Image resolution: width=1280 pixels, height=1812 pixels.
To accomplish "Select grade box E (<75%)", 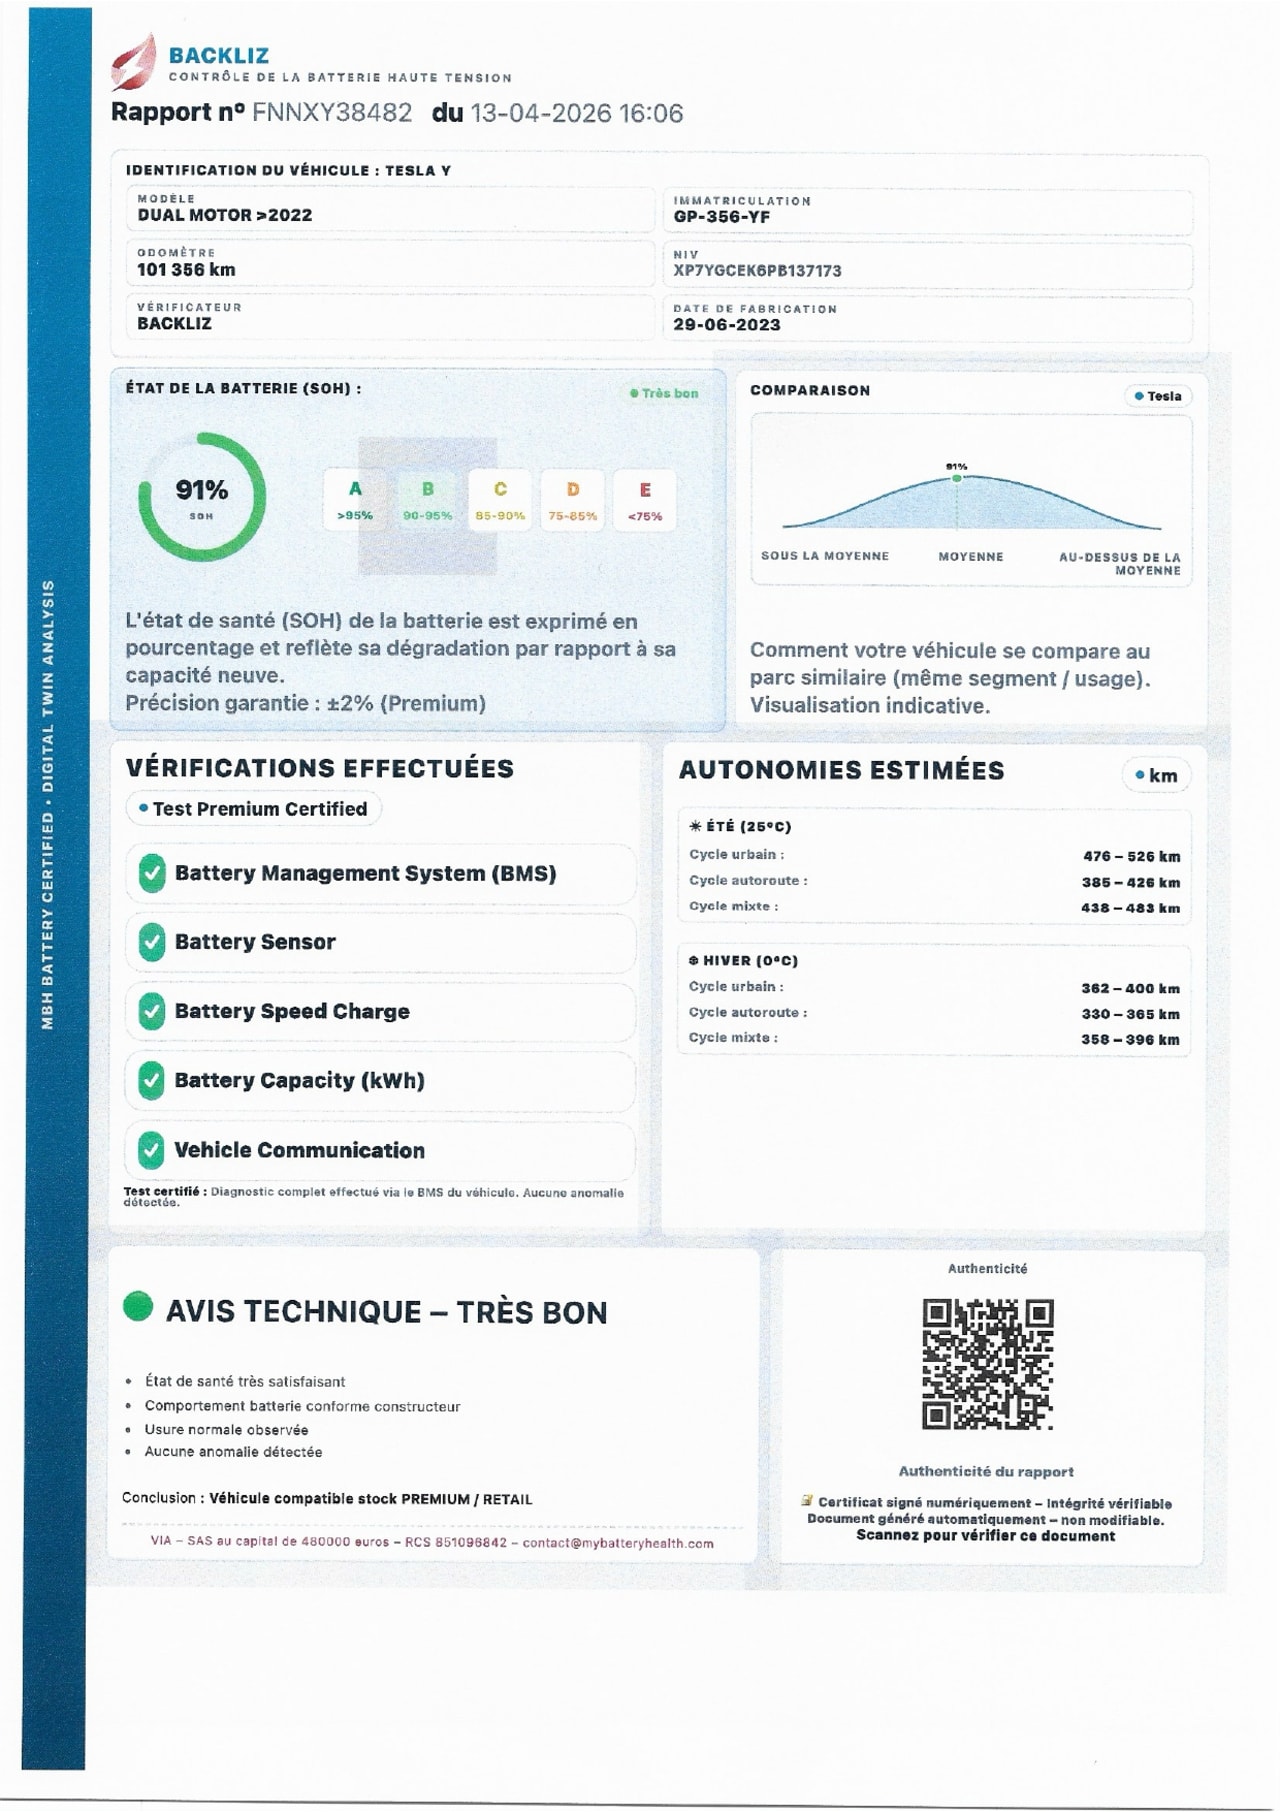I will 645,500.
